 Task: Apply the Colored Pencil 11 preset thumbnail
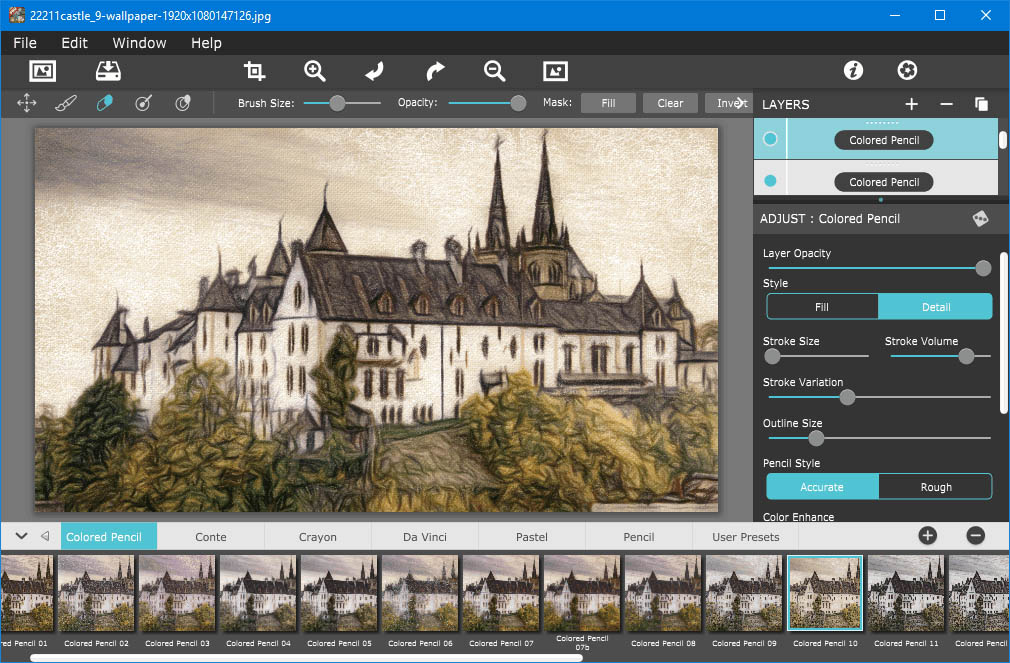point(906,593)
